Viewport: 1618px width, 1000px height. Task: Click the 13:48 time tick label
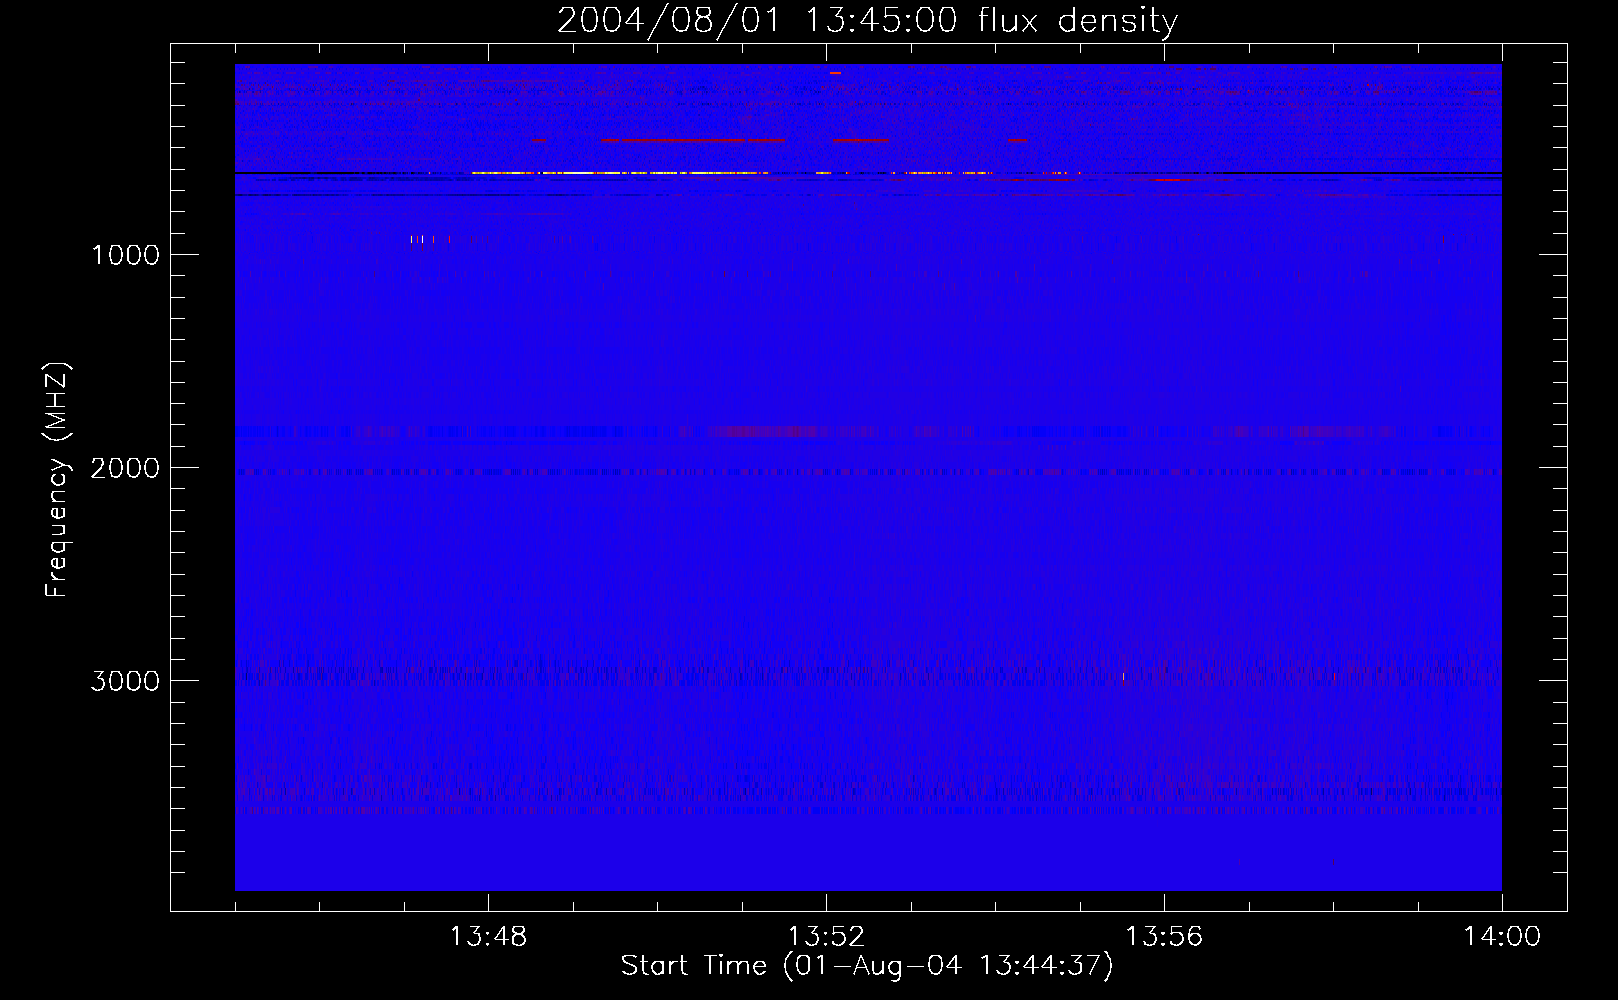click(x=488, y=937)
